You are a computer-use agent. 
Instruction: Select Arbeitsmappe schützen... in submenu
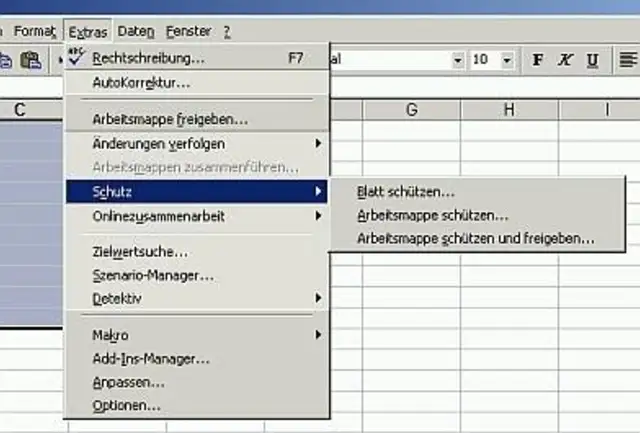(x=477, y=215)
